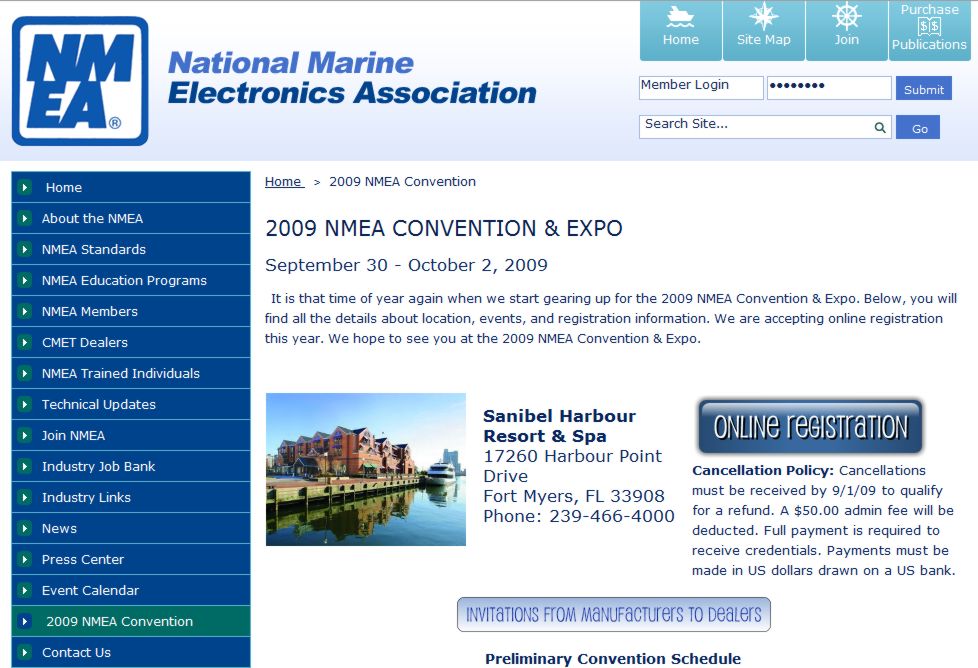This screenshot has width=978, height=668.
Task: Click the Join label in top navigation
Action: point(846,39)
